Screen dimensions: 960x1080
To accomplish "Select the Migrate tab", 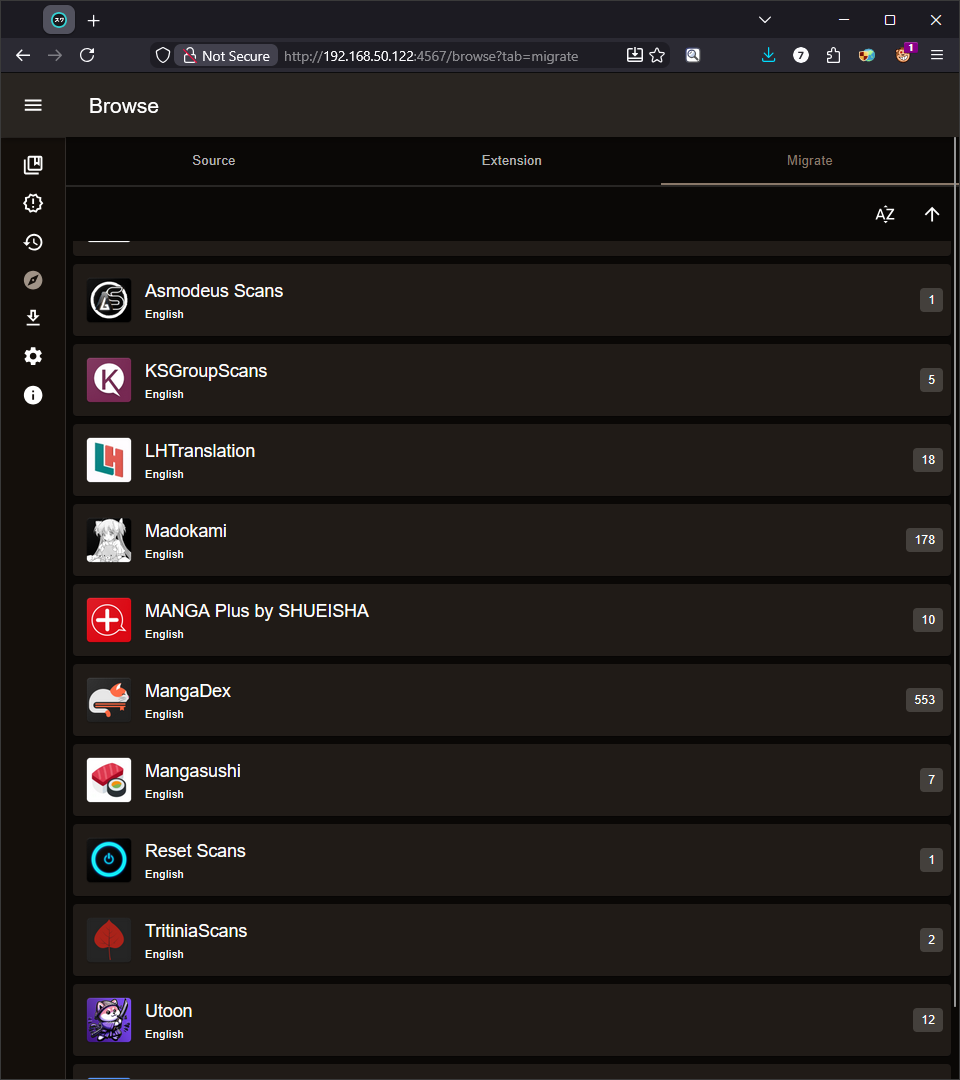I will click(809, 160).
